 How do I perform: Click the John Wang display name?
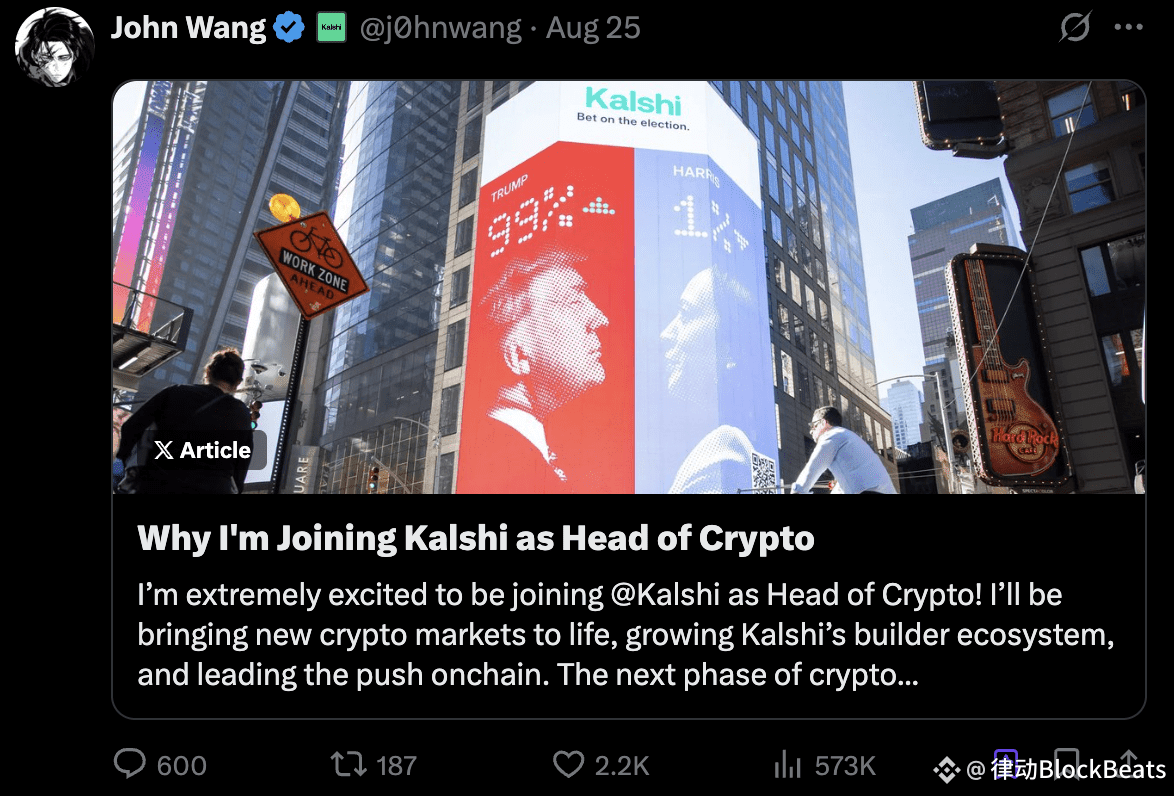[x=188, y=28]
